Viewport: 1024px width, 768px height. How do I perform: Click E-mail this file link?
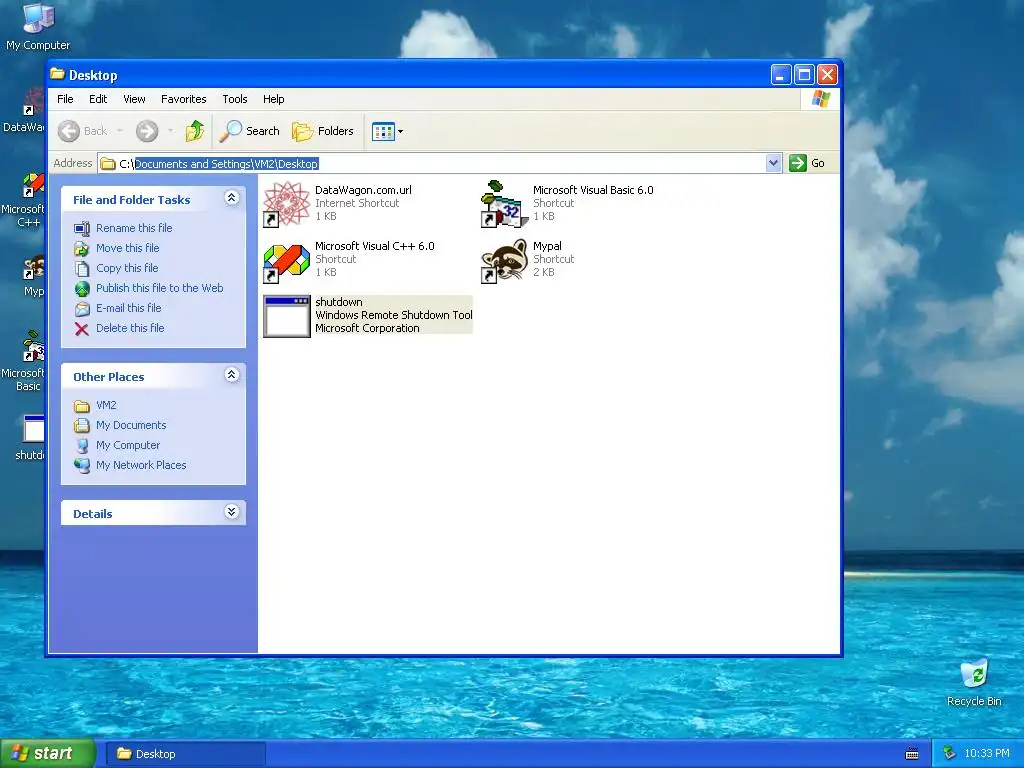(x=128, y=308)
